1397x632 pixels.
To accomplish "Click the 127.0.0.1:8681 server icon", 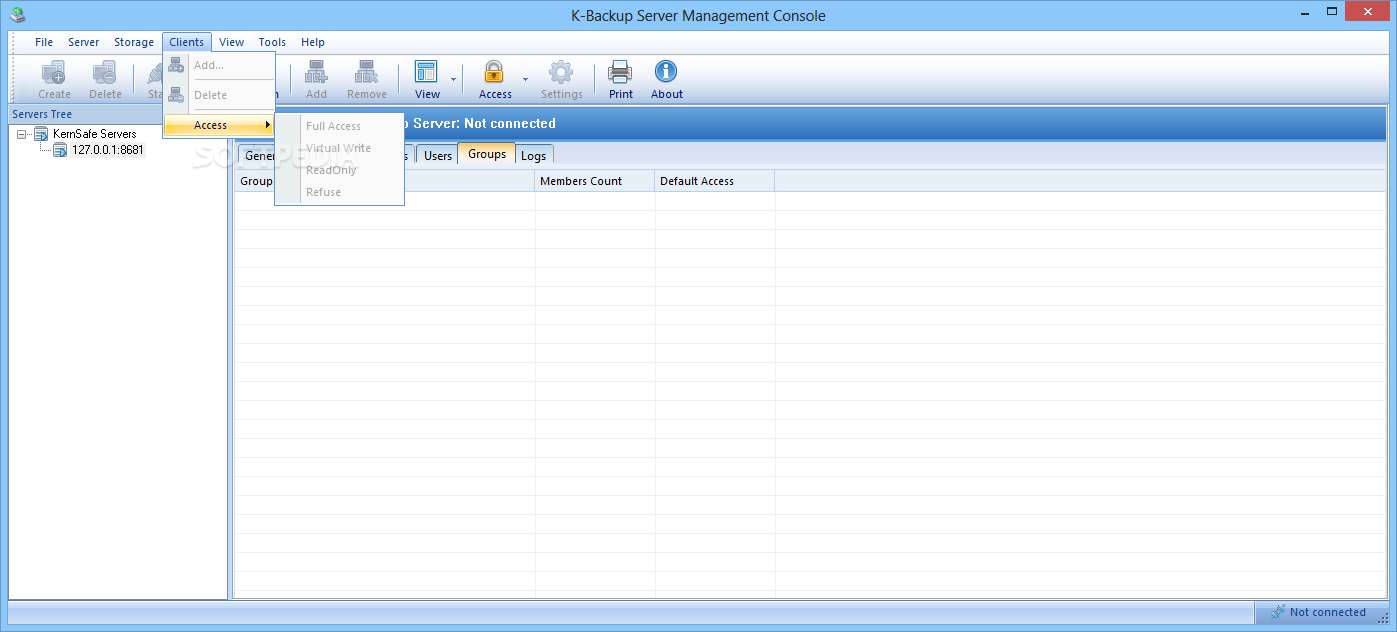I will tap(60, 150).
